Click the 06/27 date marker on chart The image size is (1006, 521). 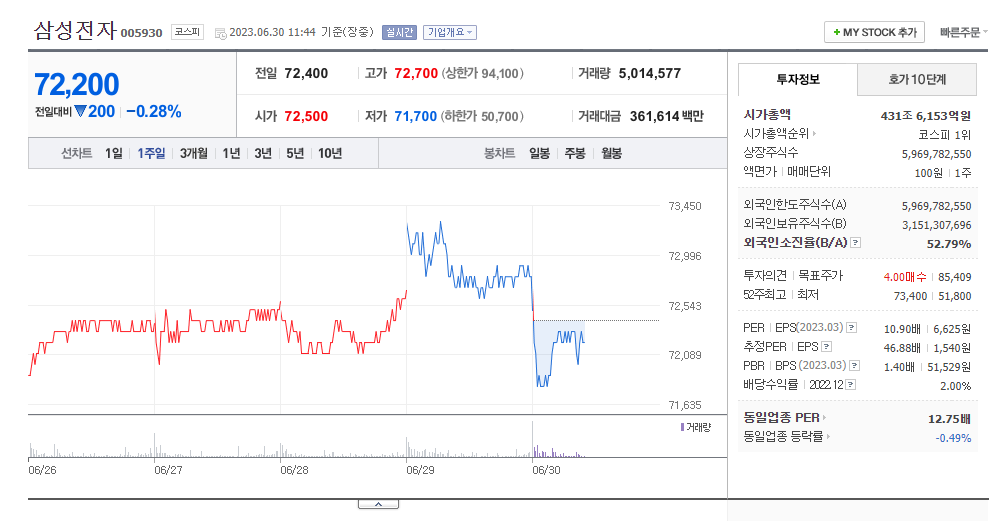tap(168, 470)
